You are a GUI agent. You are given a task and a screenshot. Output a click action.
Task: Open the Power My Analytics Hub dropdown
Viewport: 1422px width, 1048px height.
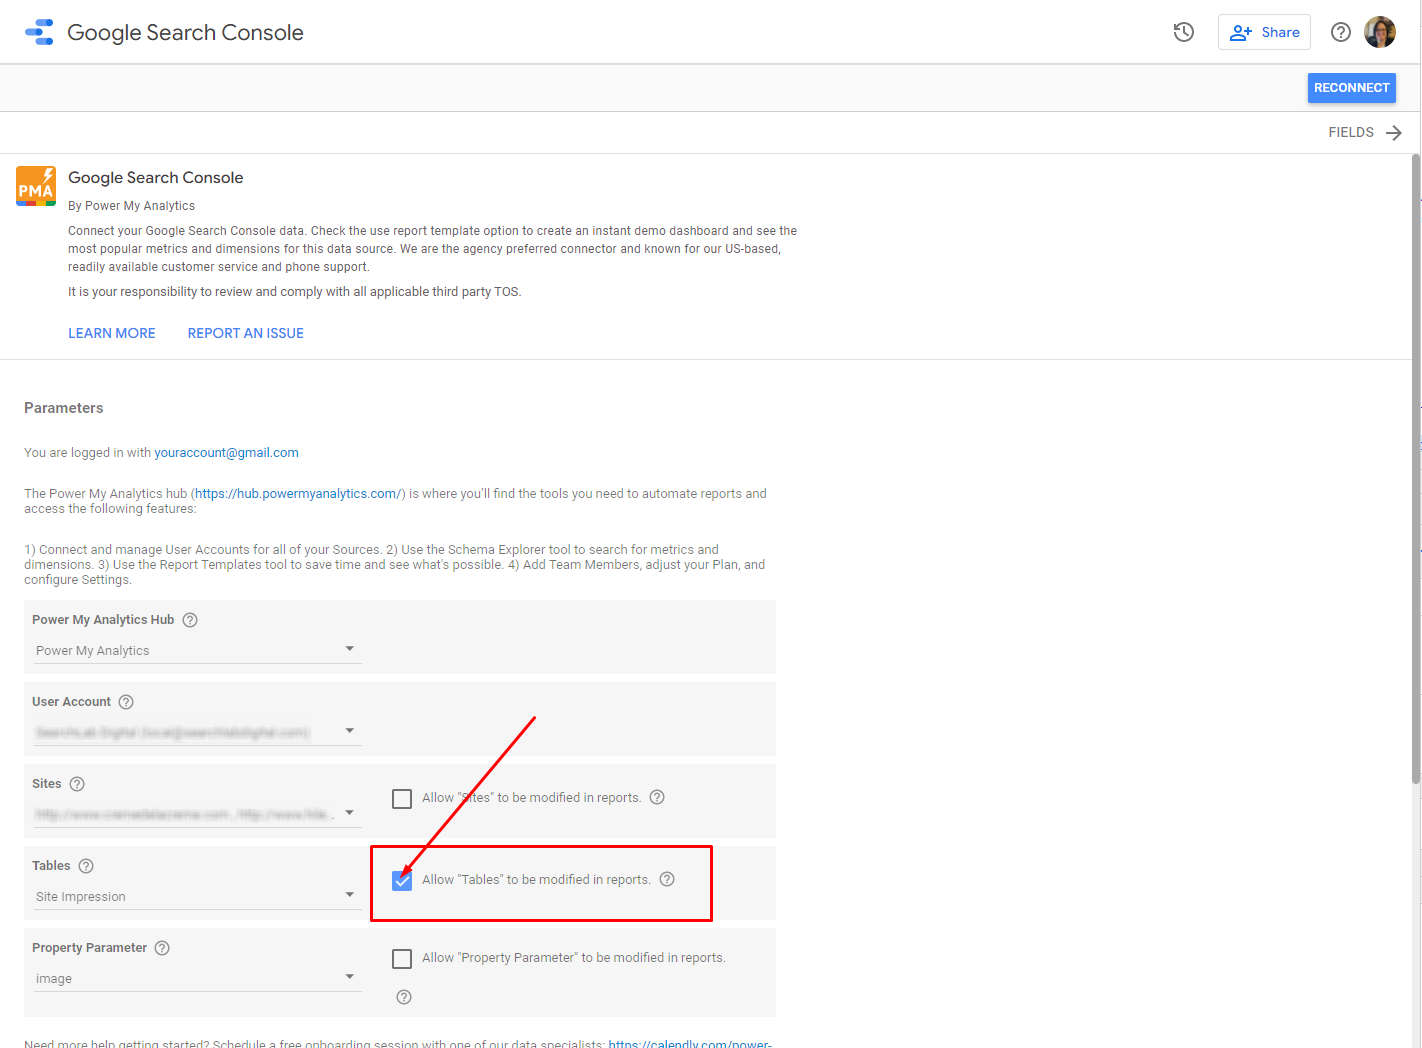point(196,650)
